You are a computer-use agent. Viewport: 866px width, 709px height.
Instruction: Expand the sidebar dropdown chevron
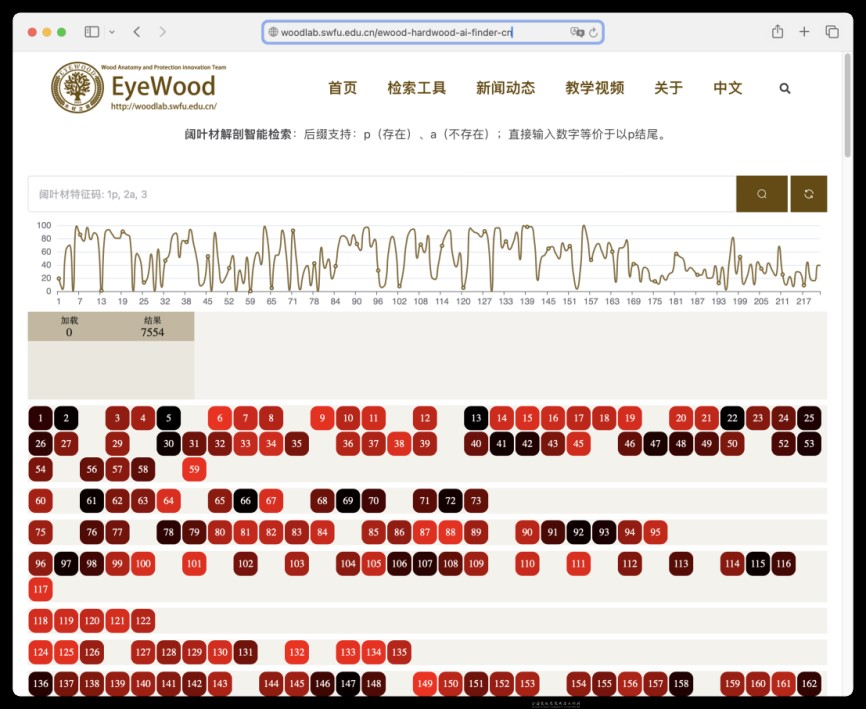pos(111,32)
